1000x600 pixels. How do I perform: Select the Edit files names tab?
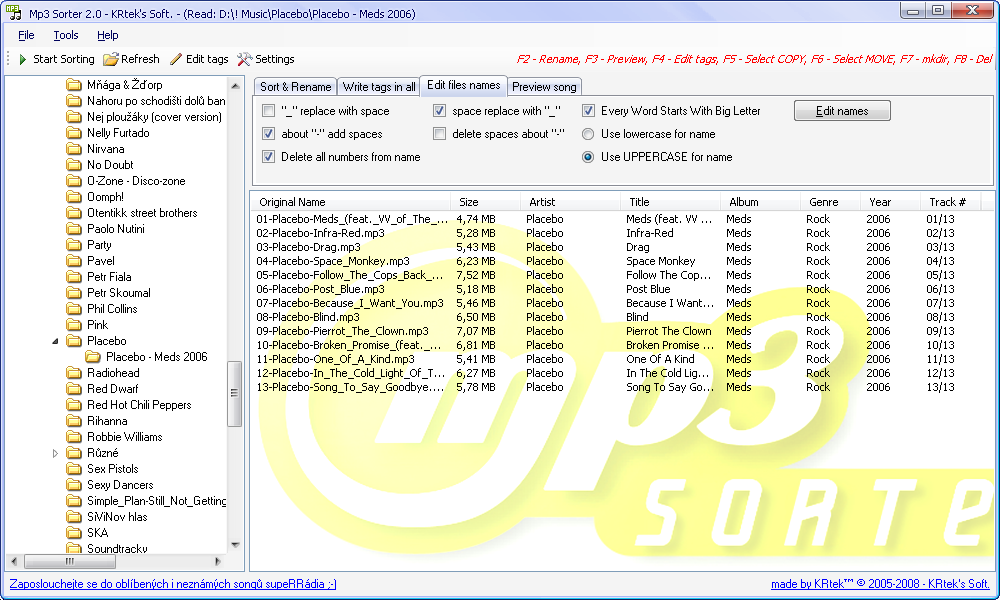tap(464, 85)
